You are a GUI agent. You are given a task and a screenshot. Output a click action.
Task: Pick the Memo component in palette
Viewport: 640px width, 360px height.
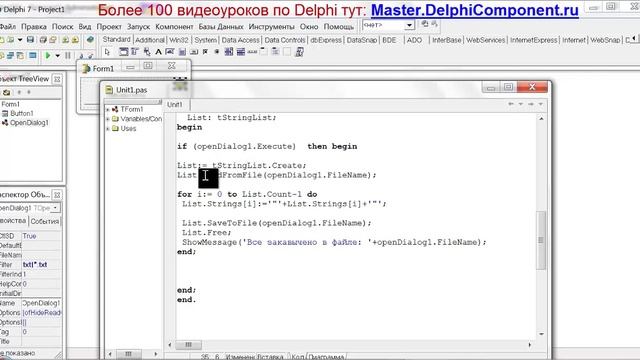(x=182, y=52)
